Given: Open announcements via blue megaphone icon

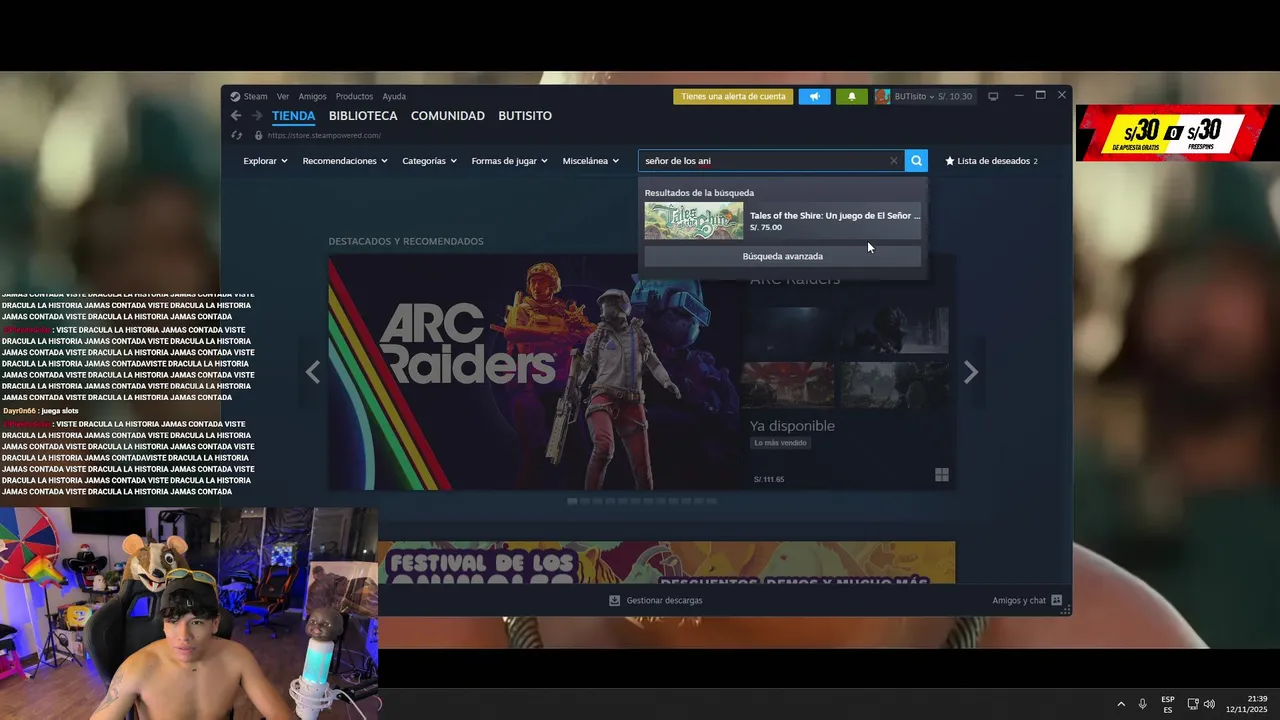Looking at the screenshot, I should [814, 97].
